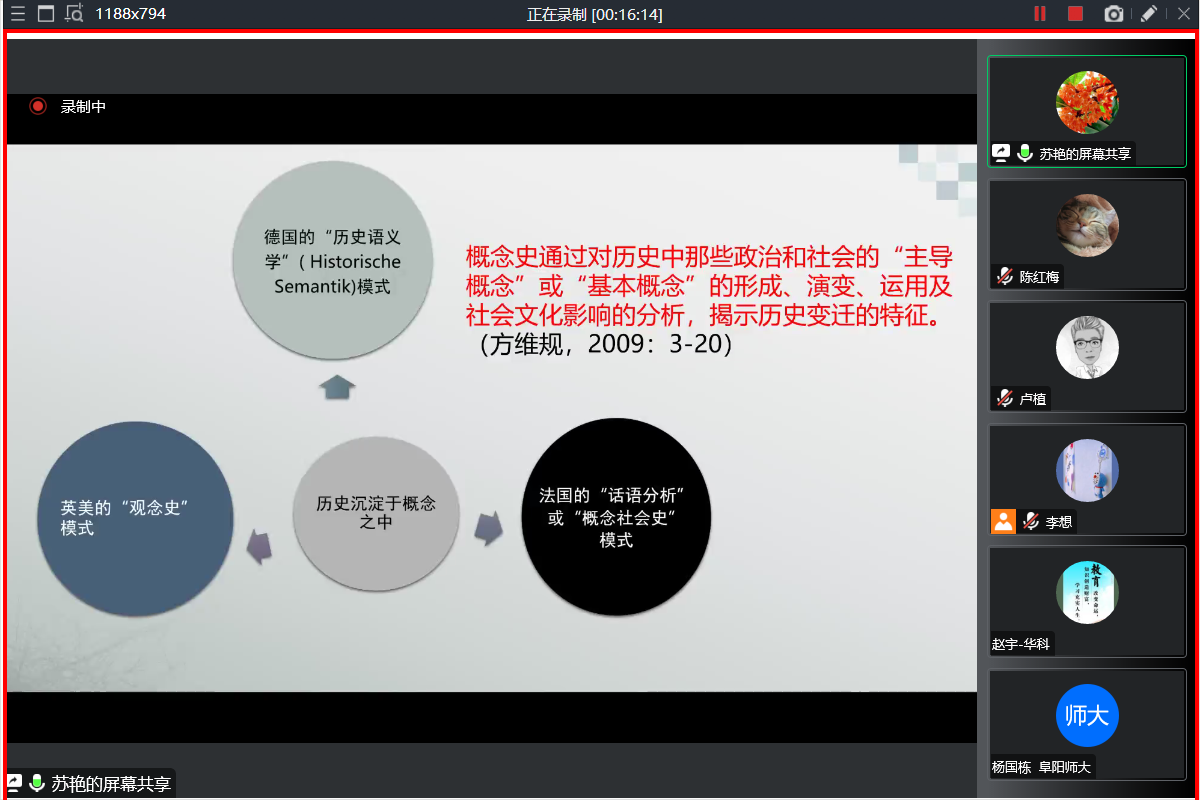Click the muted microphone icon for 陈红梅

pos(1004,276)
